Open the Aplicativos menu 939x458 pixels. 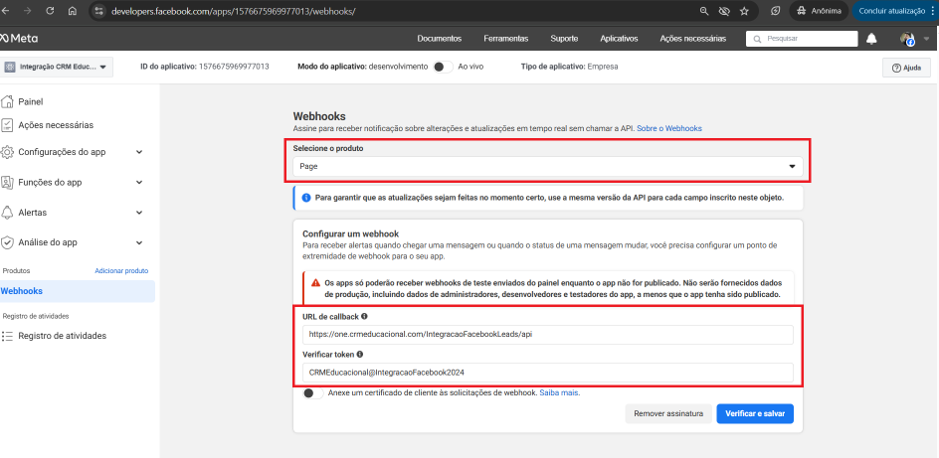click(x=619, y=38)
